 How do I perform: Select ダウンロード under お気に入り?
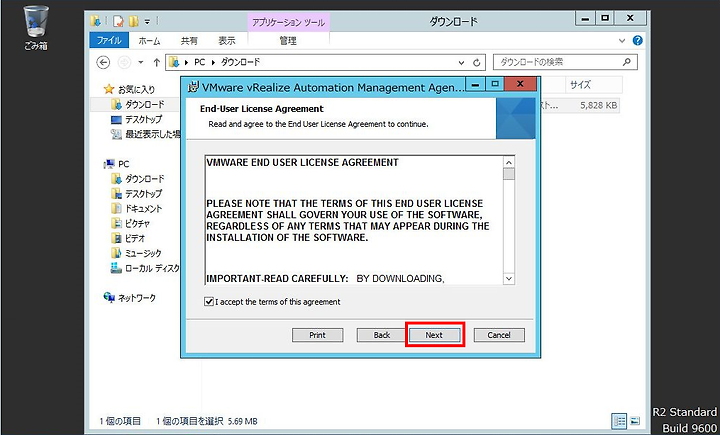point(138,104)
